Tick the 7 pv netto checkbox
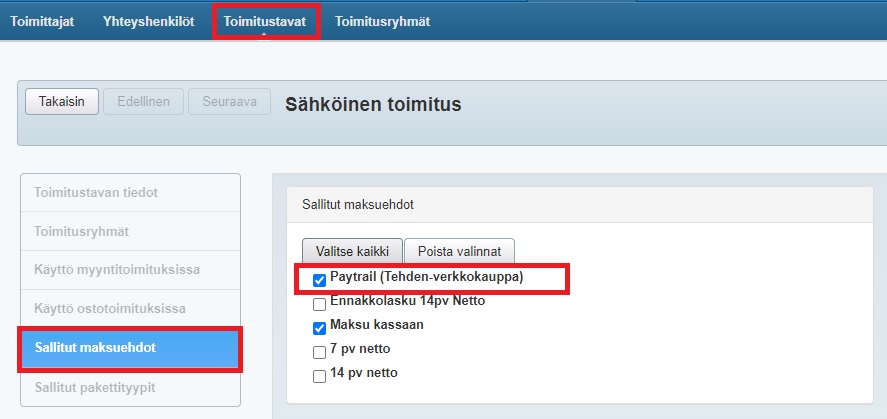887x419 pixels. (x=320, y=352)
